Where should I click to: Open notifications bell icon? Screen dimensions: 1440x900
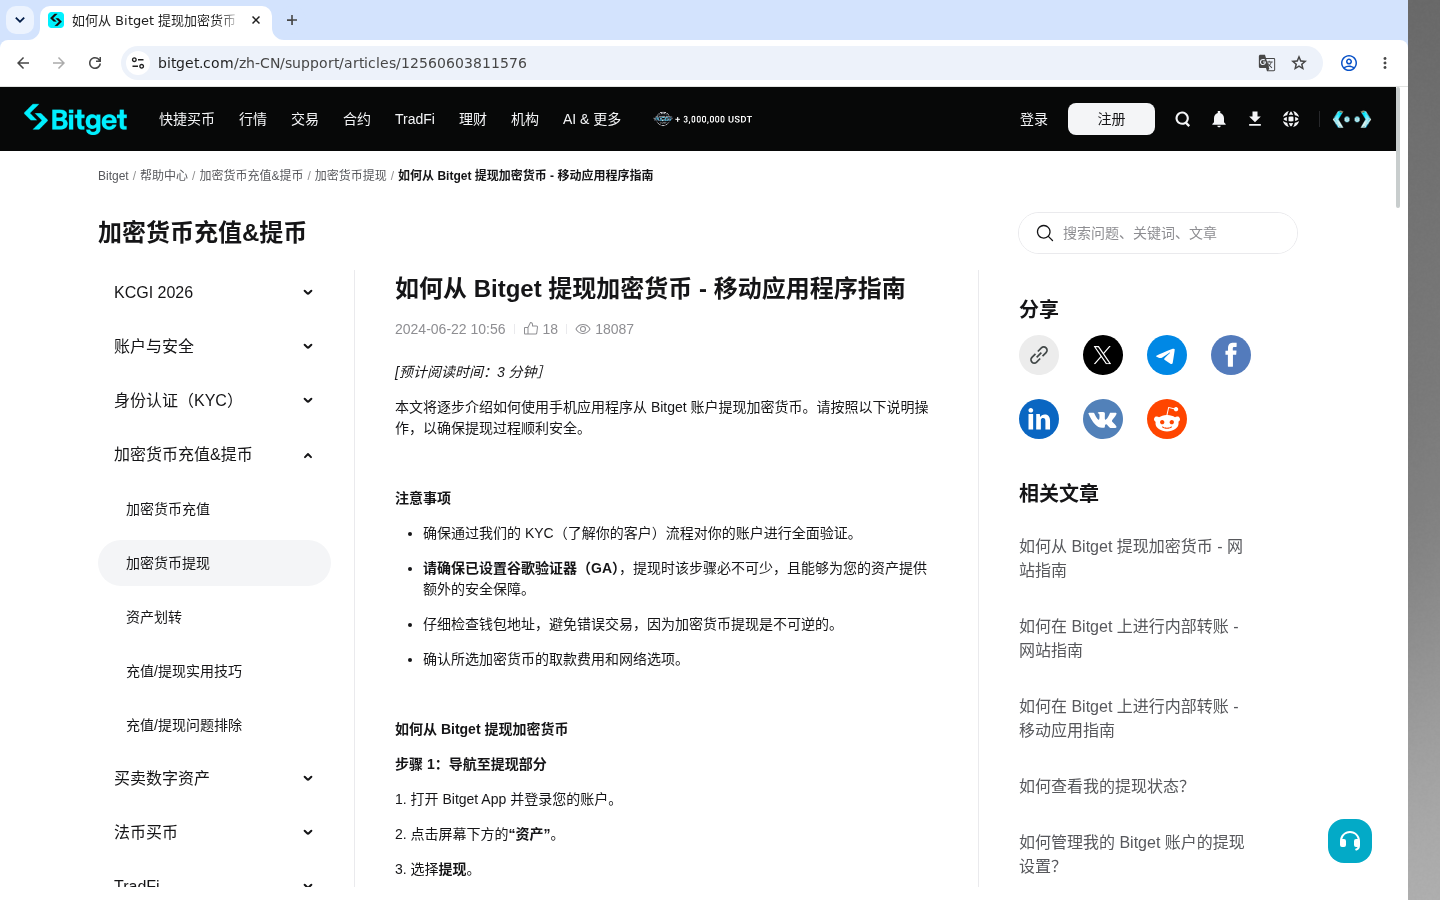tap(1219, 119)
